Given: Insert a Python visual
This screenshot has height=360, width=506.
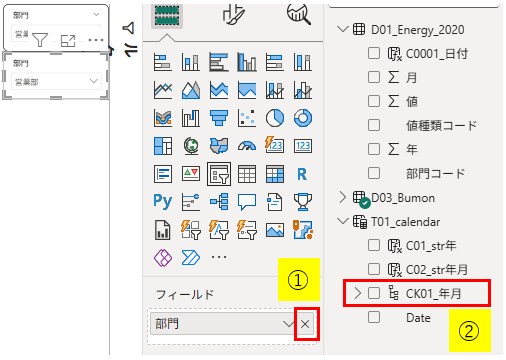Looking at the screenshot, I should pyautogui.click(x=163, y=201).
